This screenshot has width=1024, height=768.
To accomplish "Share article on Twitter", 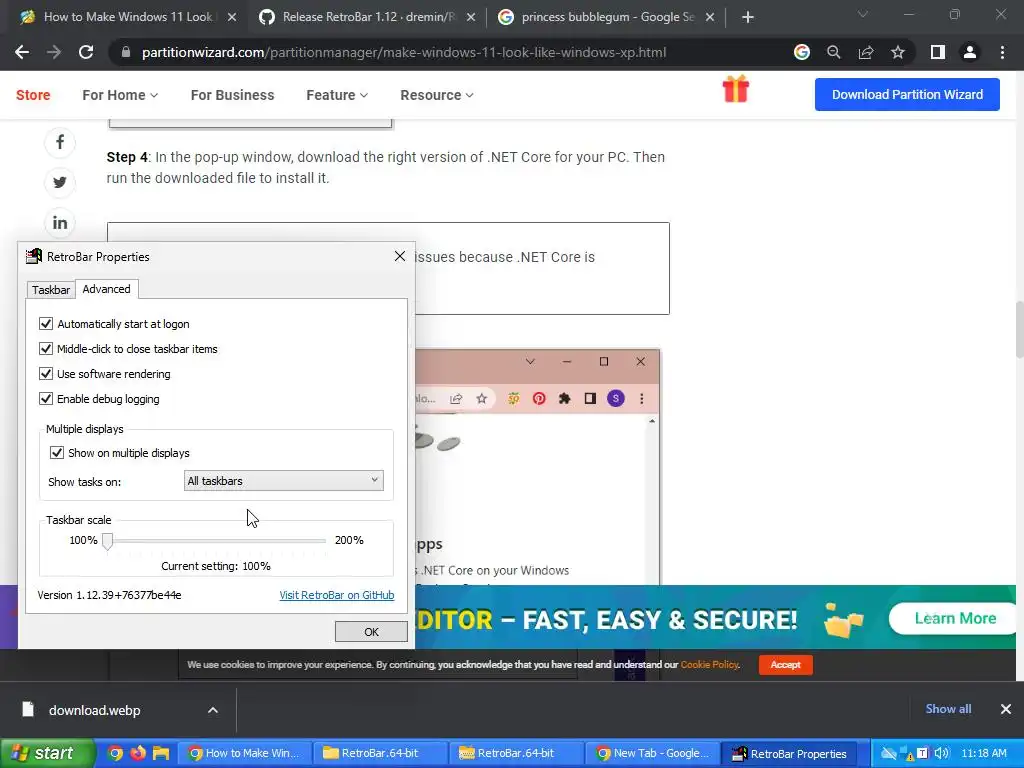I will [x=59, y=183].
